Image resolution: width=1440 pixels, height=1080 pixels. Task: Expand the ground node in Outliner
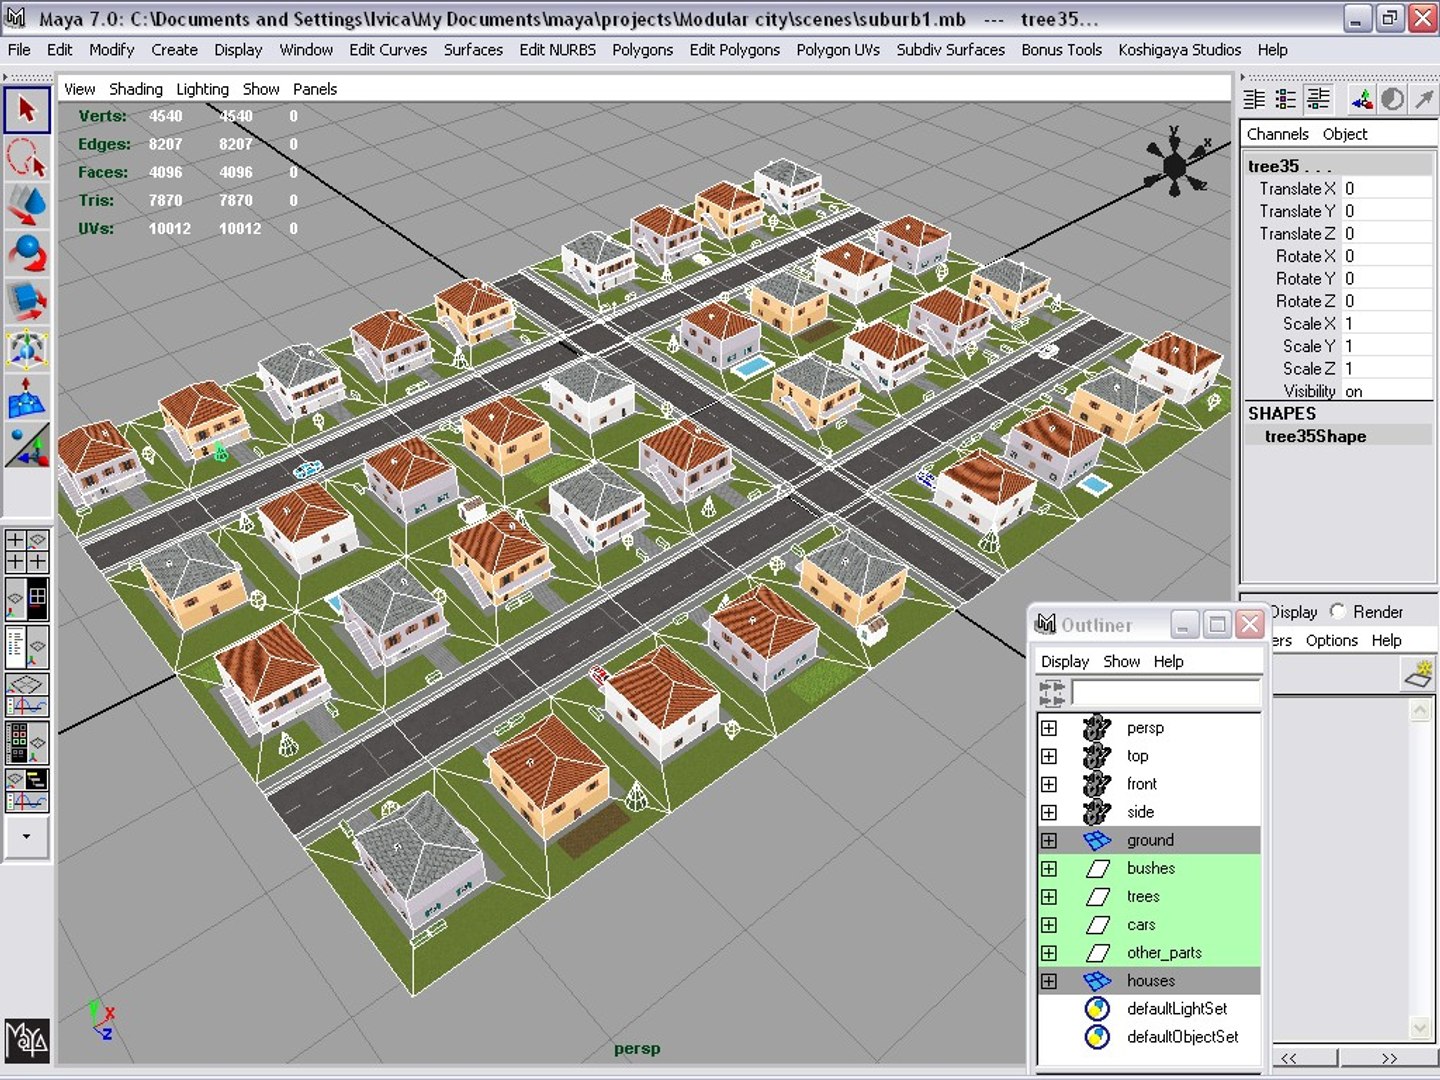pos(1048,840)
